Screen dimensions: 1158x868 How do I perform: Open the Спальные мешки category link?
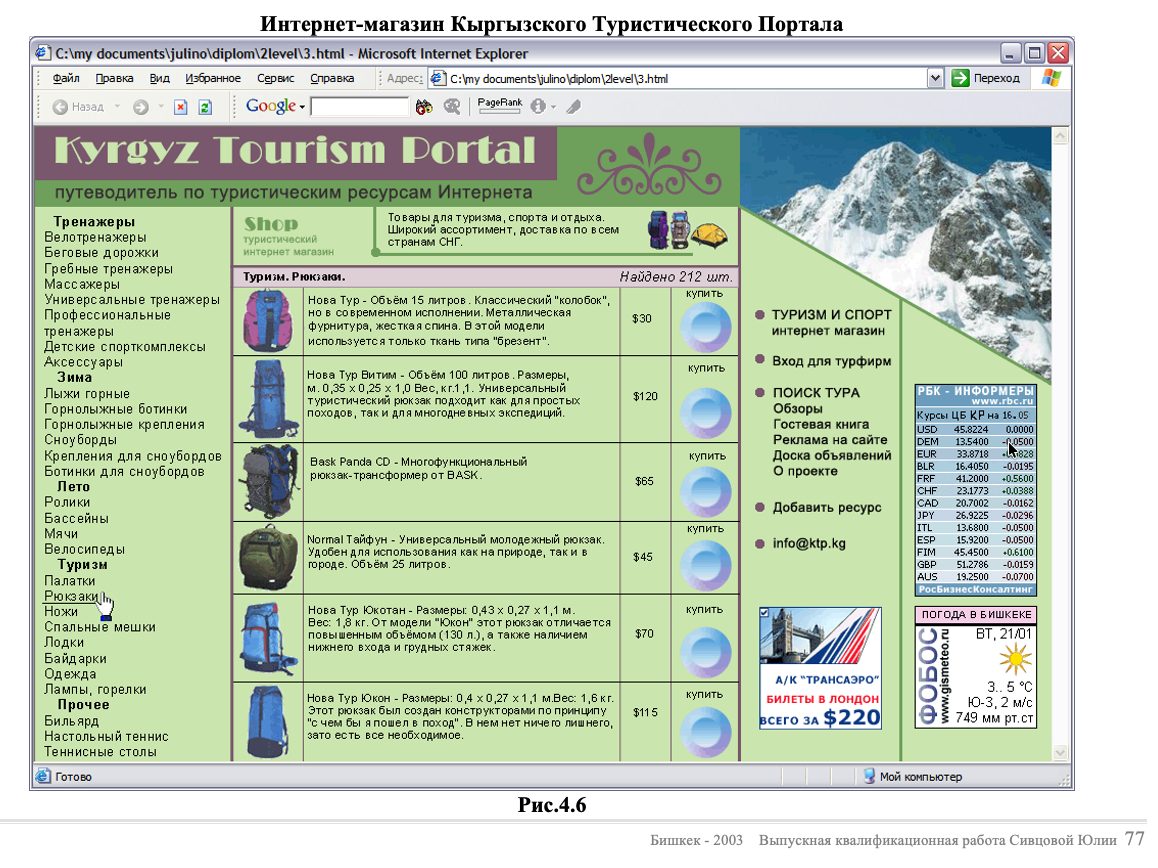tap(100, 627)
